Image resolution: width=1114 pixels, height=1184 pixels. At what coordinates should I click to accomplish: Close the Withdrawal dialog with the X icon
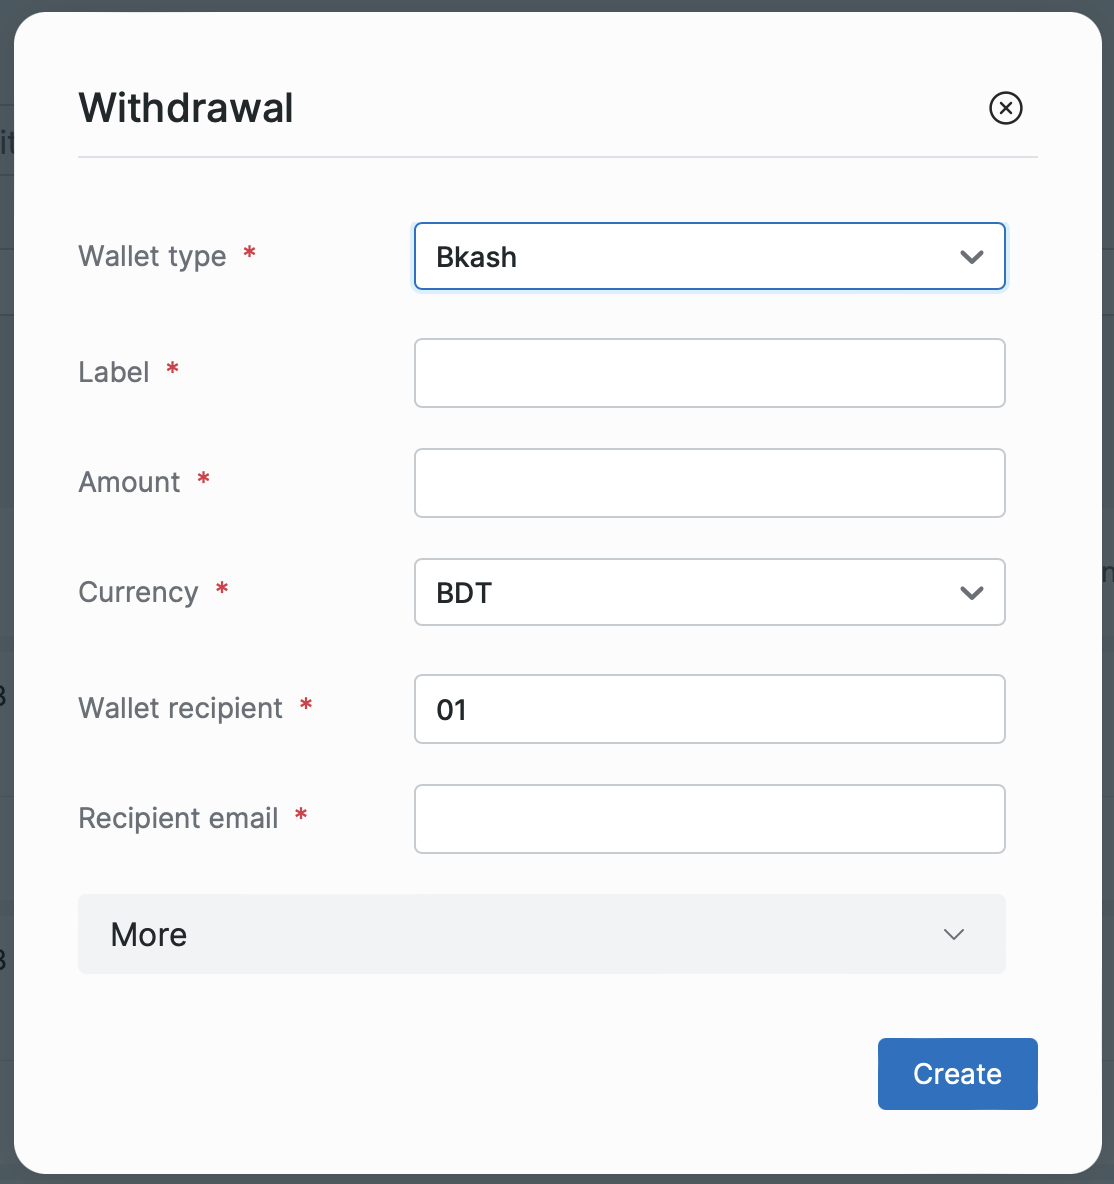1005,108
